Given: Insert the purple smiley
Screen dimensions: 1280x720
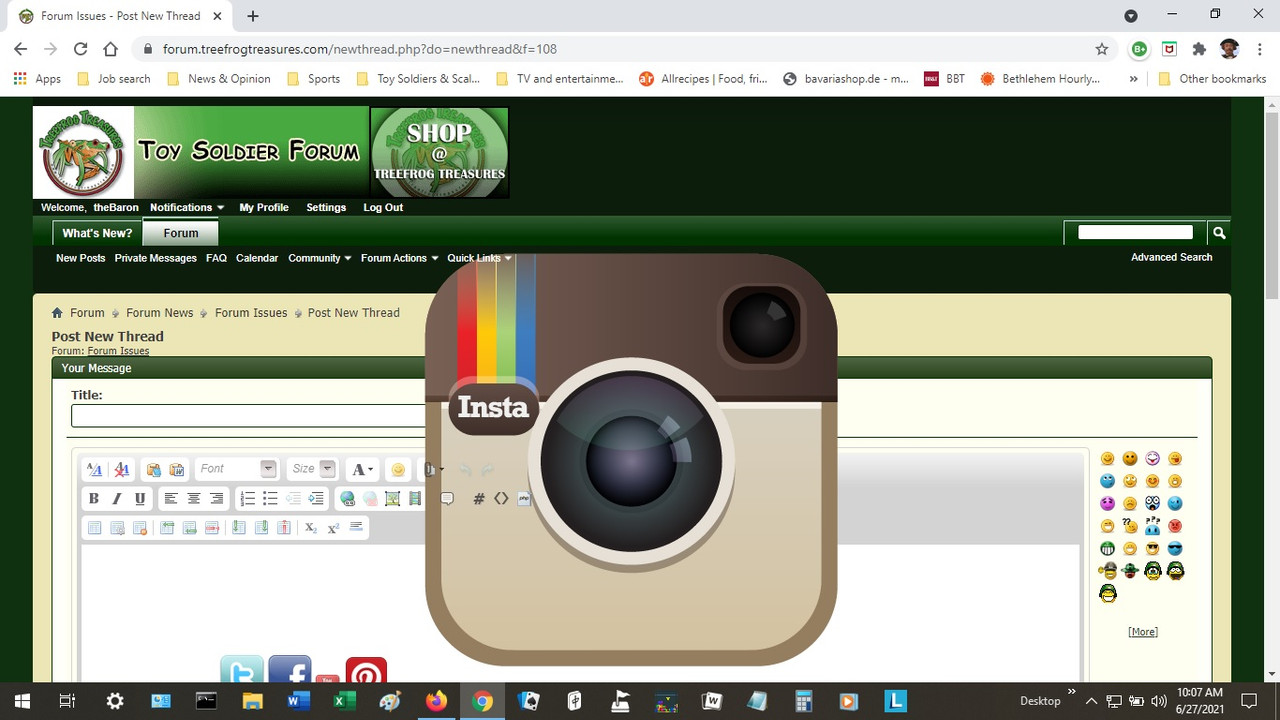Looking at the screenshot, I should pos(1108,503).
